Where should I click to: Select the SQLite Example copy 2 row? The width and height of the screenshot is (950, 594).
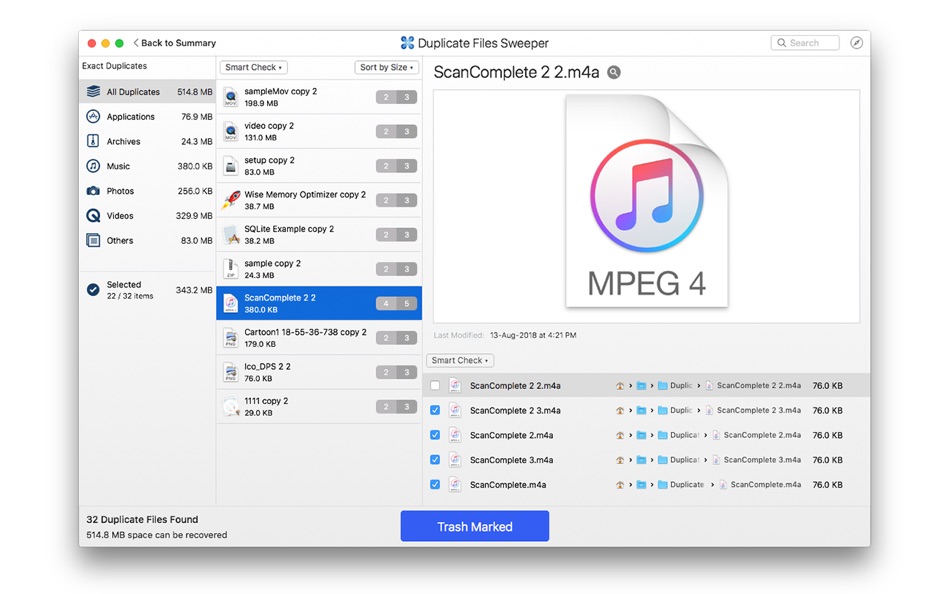(319, 235)
